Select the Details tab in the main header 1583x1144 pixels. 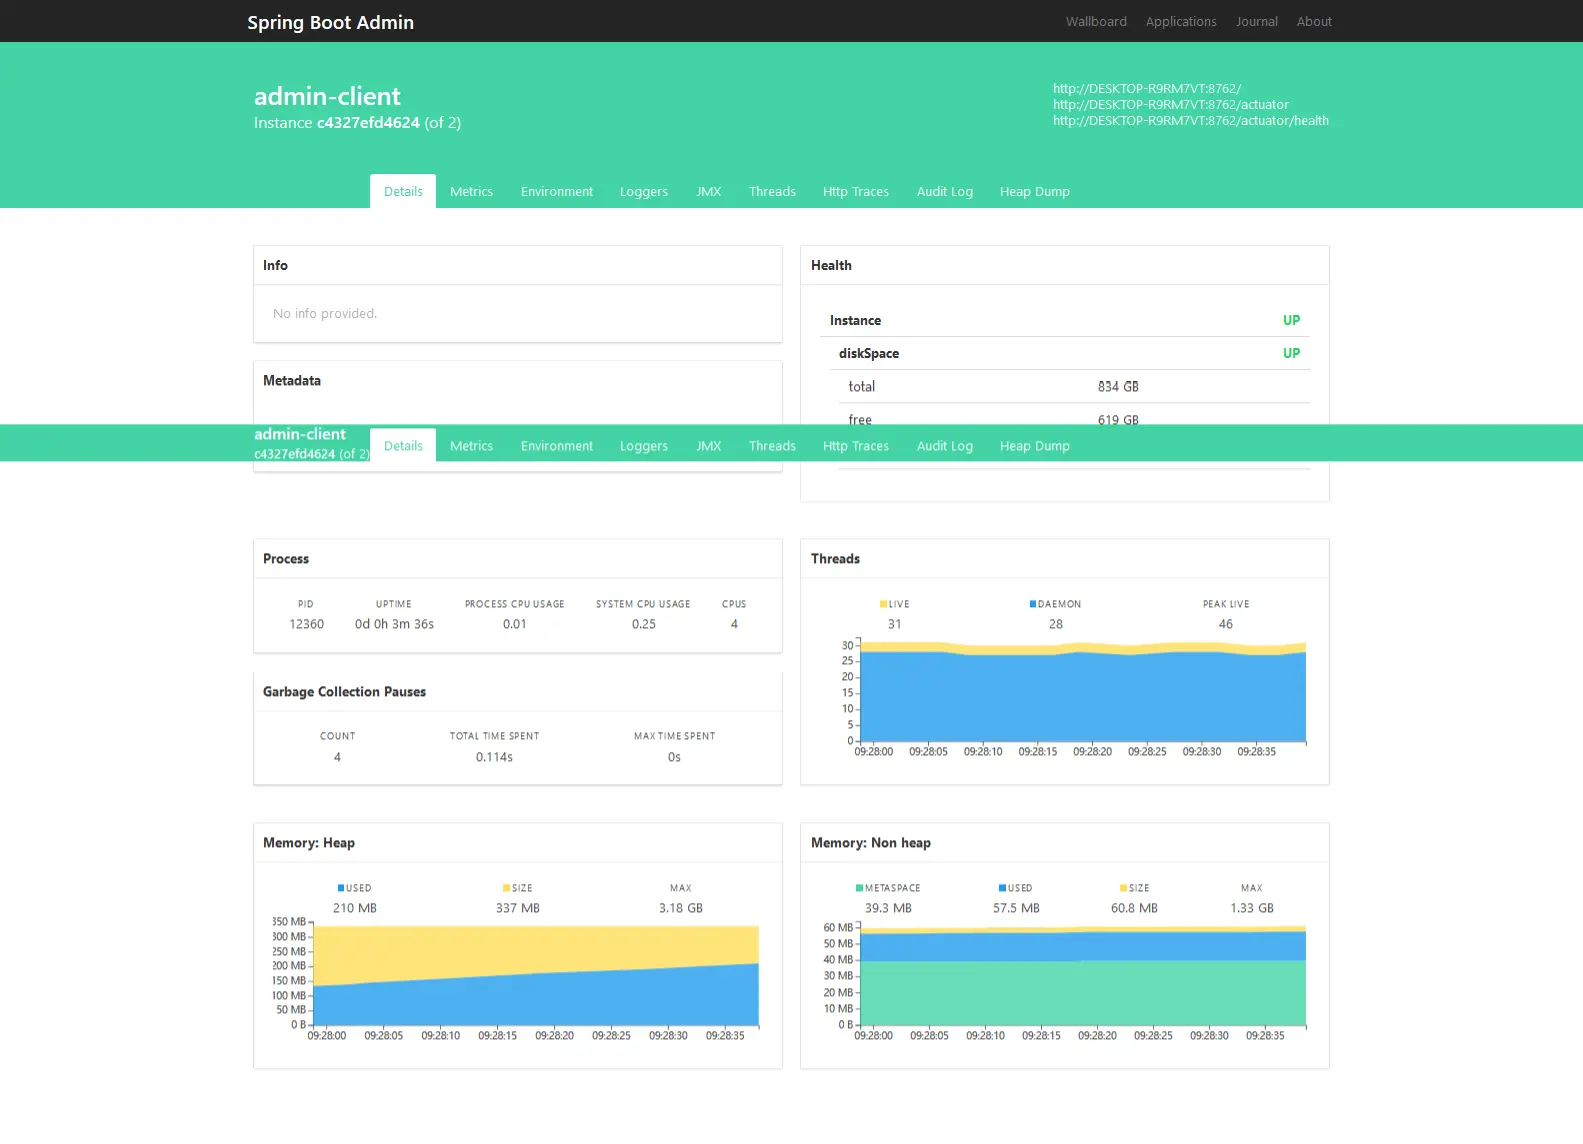pos(403,191)
